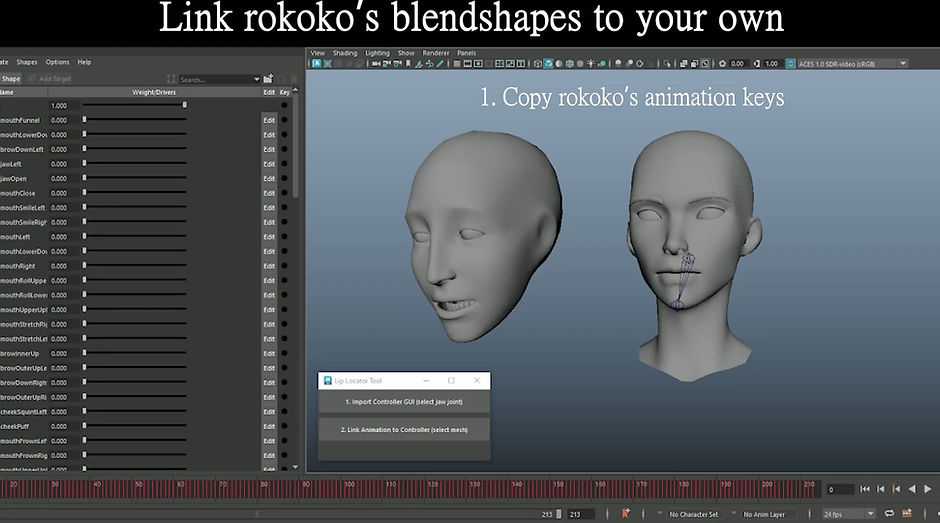This screenshot has width=940, height=523.
Task: Click the add blend shape folder icon
Action: point(268,79)
